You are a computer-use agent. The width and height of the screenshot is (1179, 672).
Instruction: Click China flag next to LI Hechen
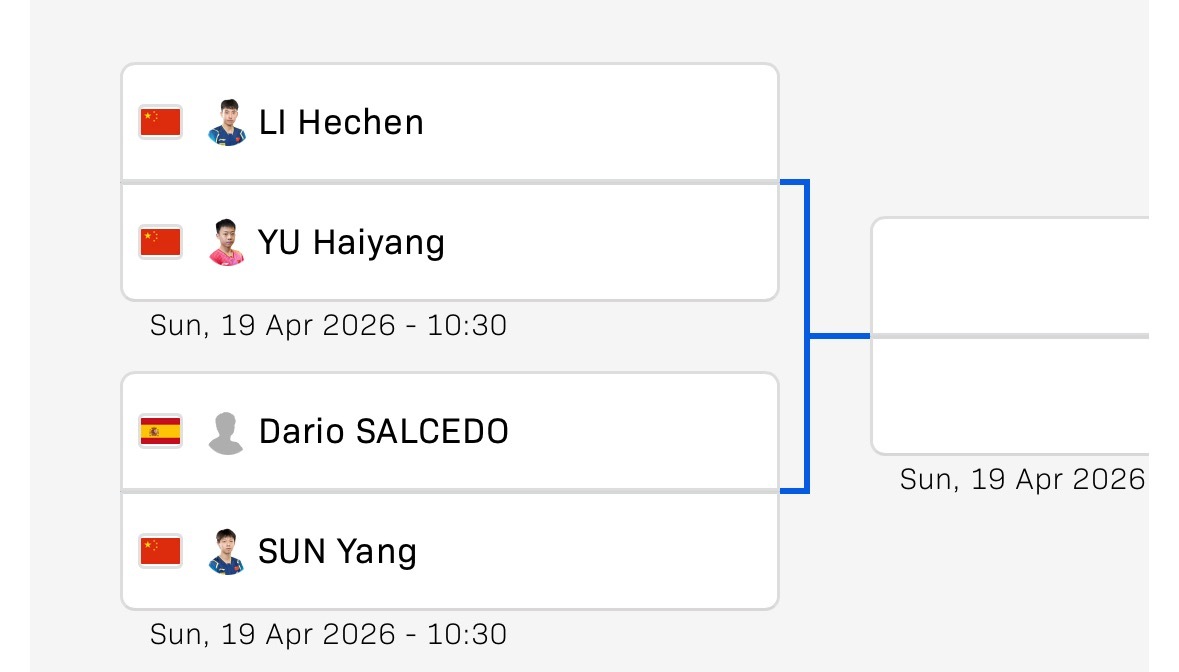160,122
